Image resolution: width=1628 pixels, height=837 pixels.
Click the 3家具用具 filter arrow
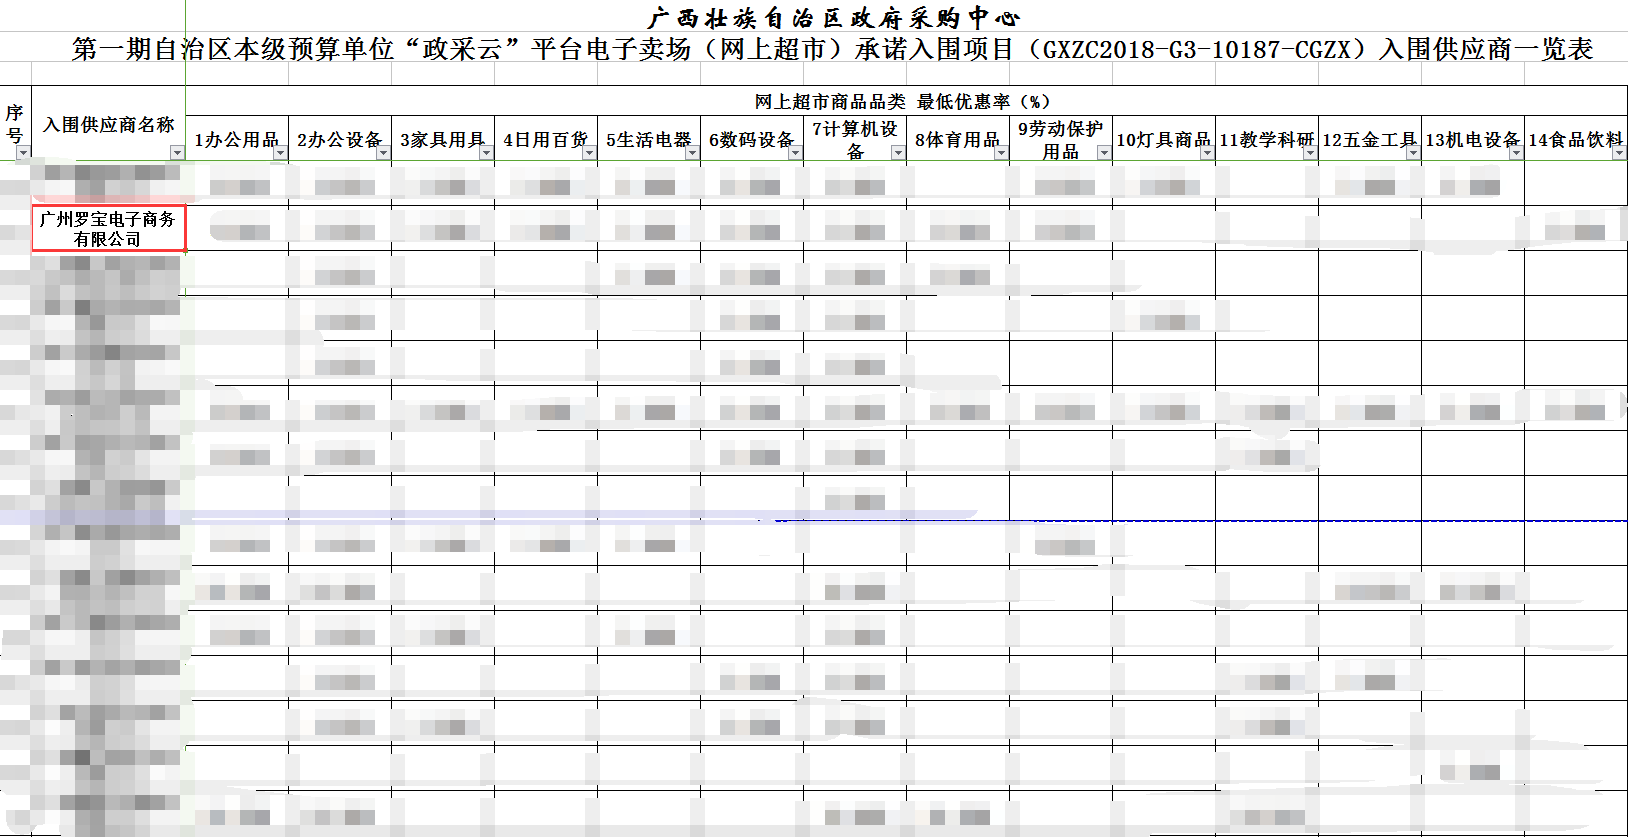tap(486, 153)
